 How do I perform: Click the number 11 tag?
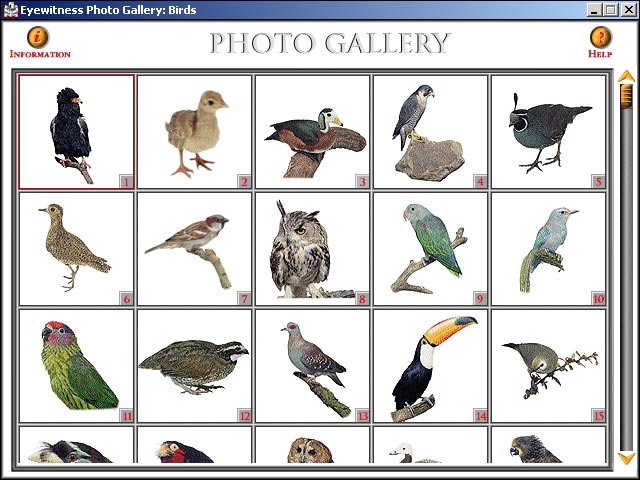(127, 416)
